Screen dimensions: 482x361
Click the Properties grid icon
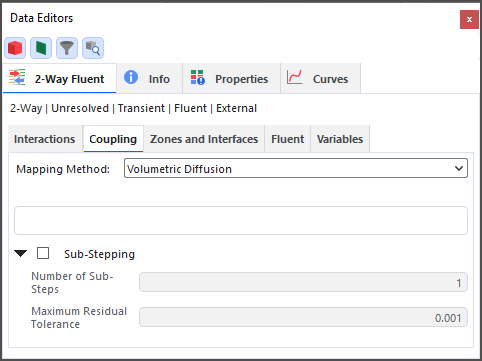tap(198, 77)
